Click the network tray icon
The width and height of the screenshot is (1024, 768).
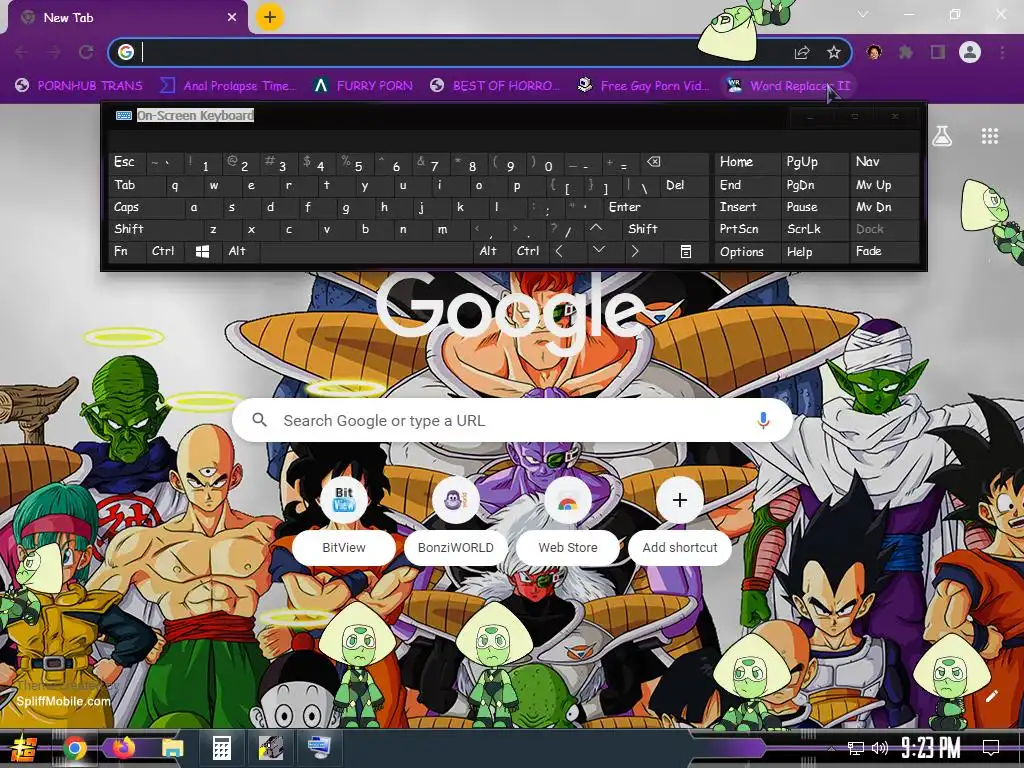pyautogui.click(x=856, y=748)
